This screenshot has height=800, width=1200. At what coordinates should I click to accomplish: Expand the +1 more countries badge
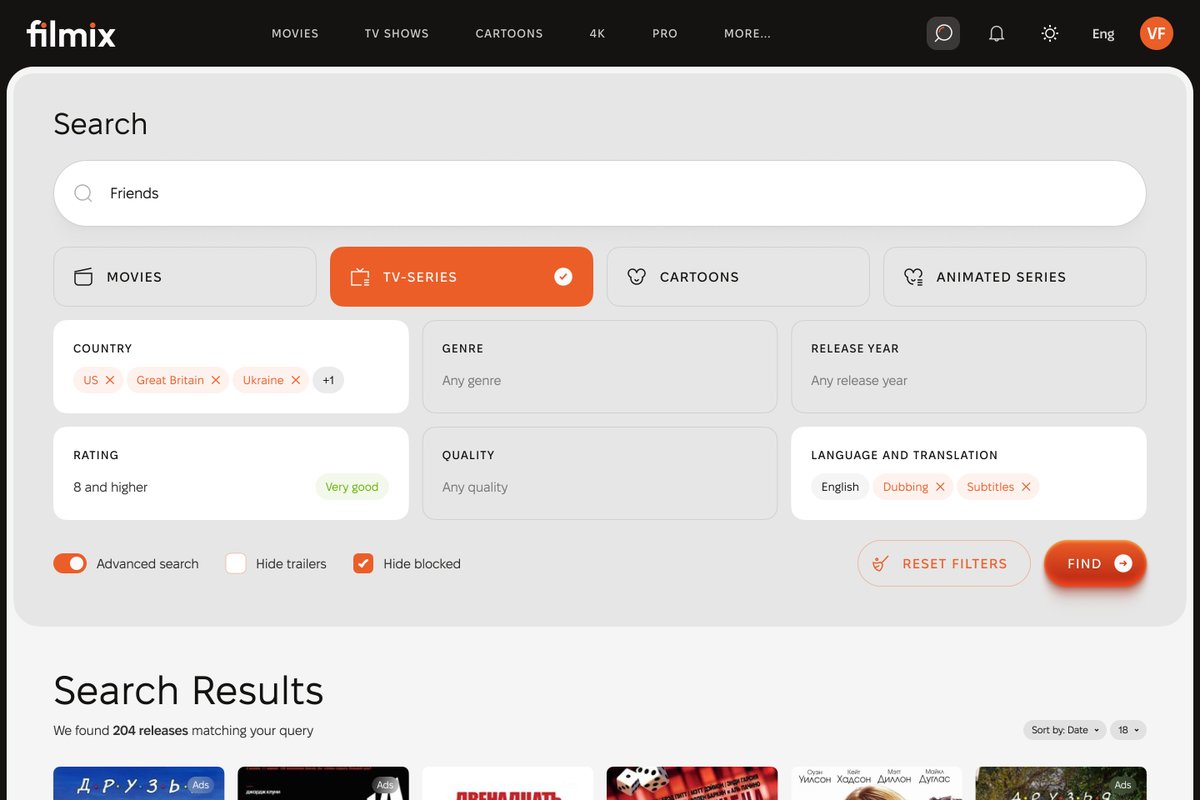click(x=328, y=380)
